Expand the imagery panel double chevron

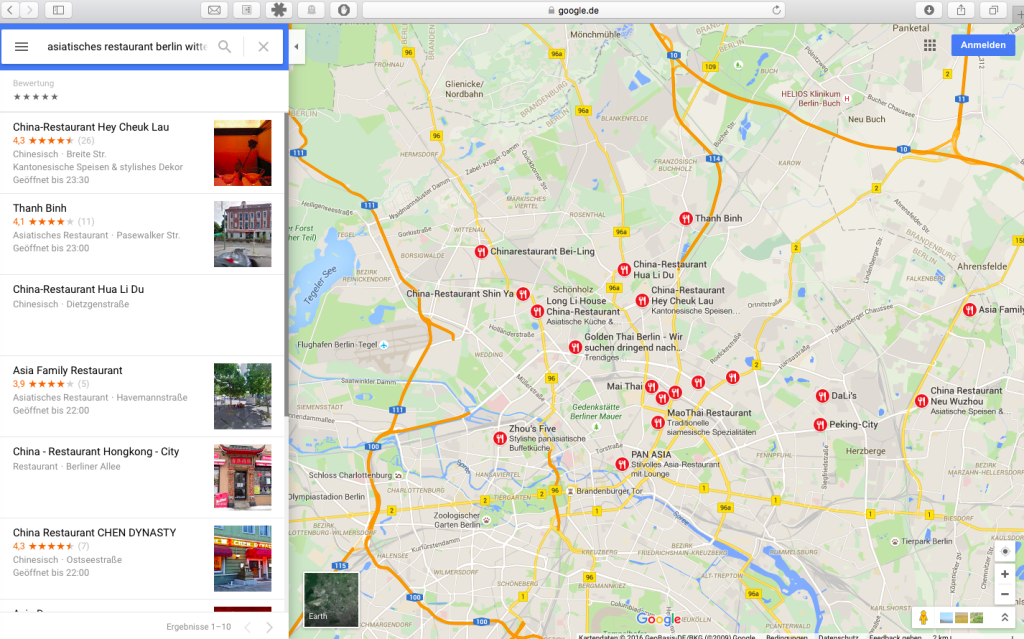pyautogui.click(x=1004, y=617)
